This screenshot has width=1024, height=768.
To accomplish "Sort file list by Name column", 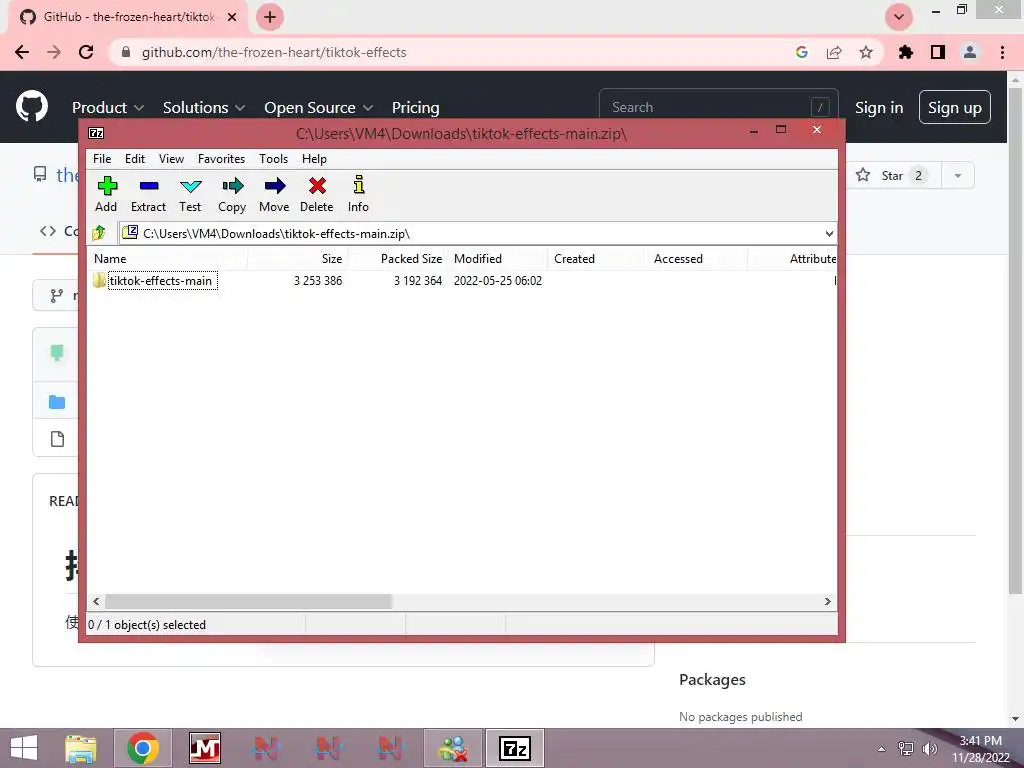I will click(x=167, y=259).
